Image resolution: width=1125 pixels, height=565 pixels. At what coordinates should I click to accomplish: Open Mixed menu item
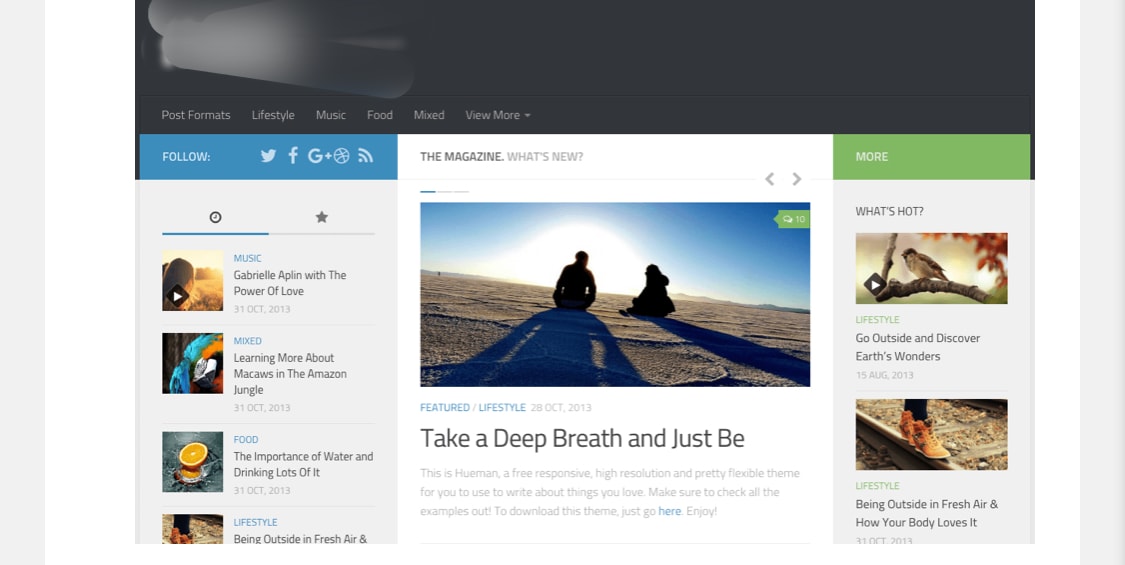tap(429, 115)
